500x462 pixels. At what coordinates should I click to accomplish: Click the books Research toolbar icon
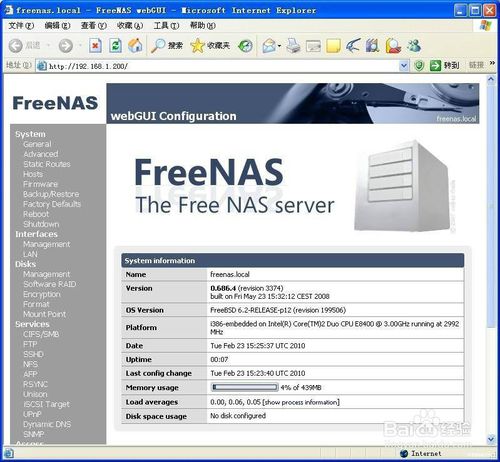coord(373,46)
